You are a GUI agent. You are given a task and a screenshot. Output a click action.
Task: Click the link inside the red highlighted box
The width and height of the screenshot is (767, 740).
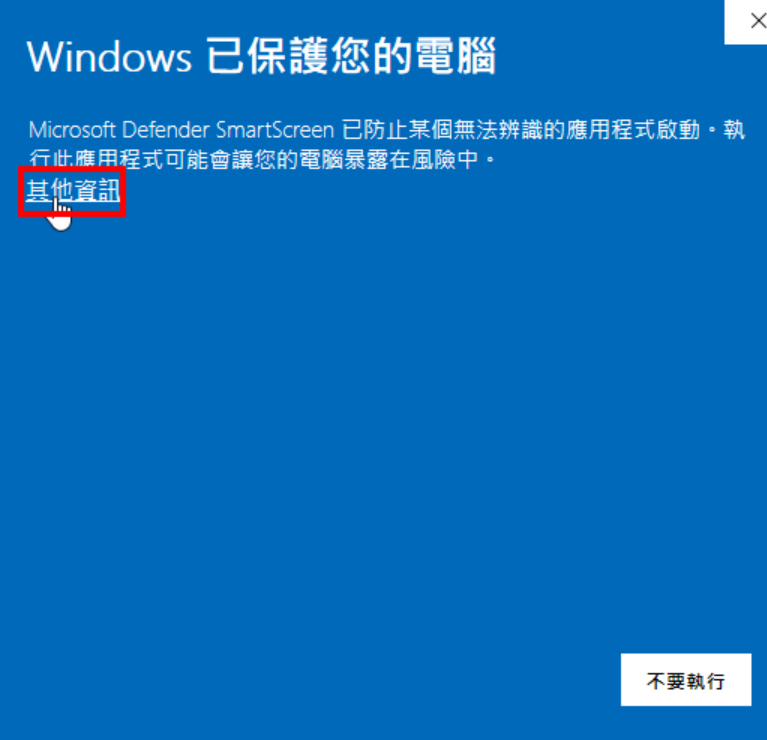coord(72,191)
